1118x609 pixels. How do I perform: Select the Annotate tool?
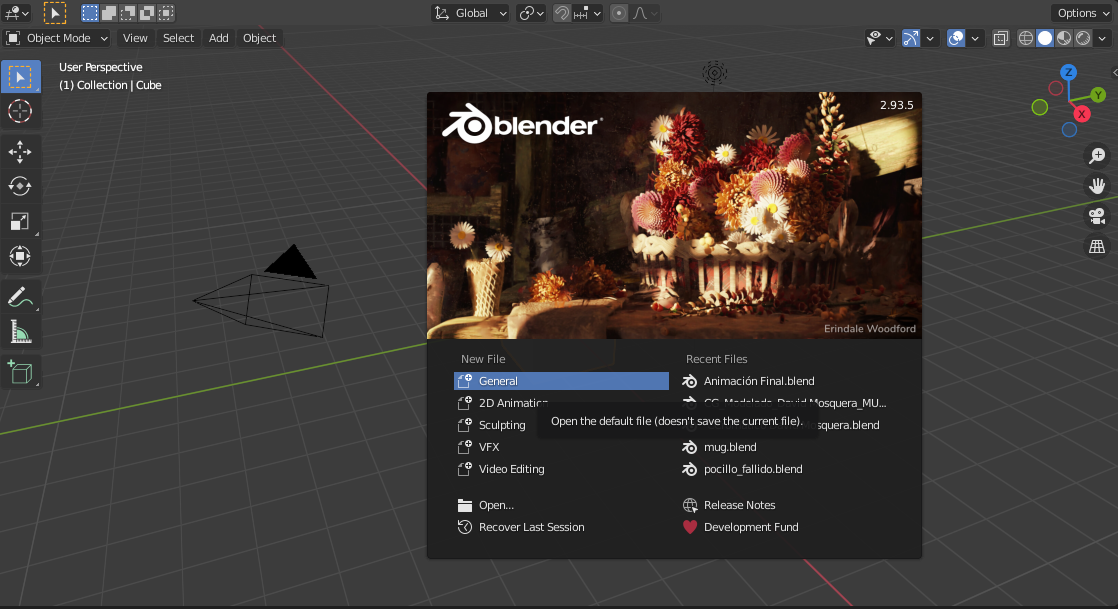[x=20, y=297]
